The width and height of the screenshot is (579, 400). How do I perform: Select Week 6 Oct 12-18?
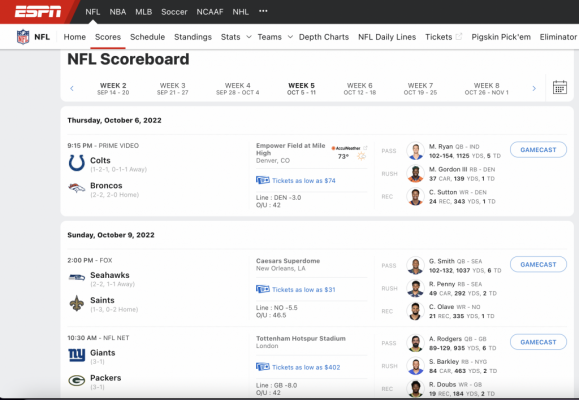[x=360, y=89]
